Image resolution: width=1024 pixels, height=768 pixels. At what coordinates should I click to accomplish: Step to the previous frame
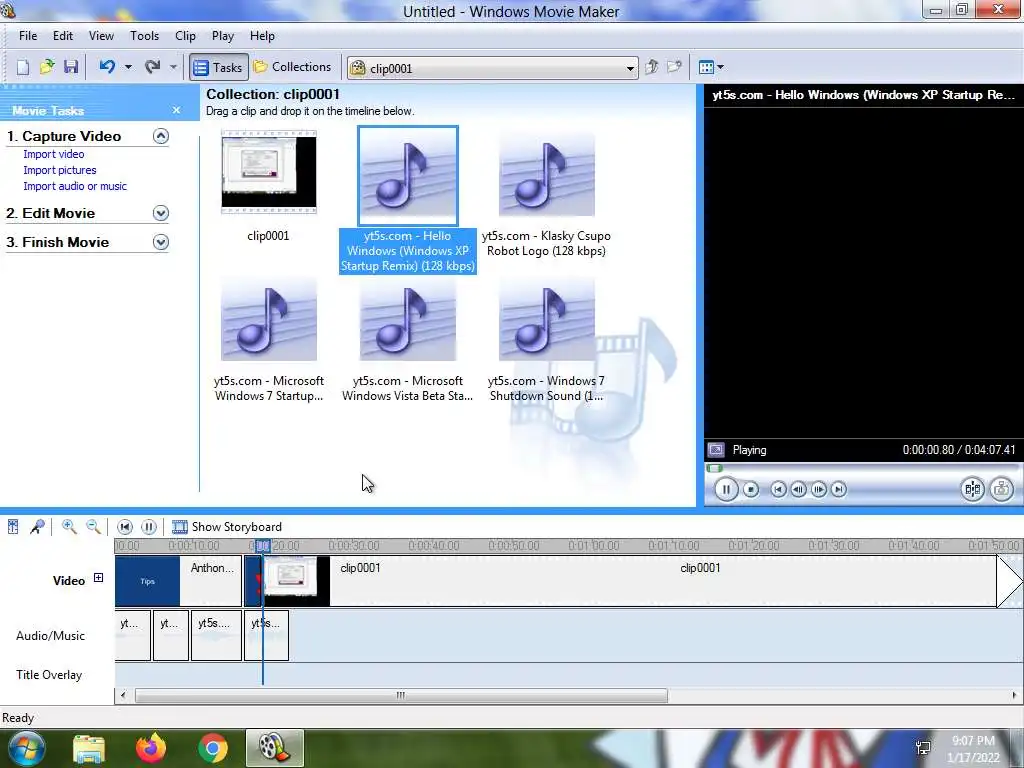click(798, 489)
